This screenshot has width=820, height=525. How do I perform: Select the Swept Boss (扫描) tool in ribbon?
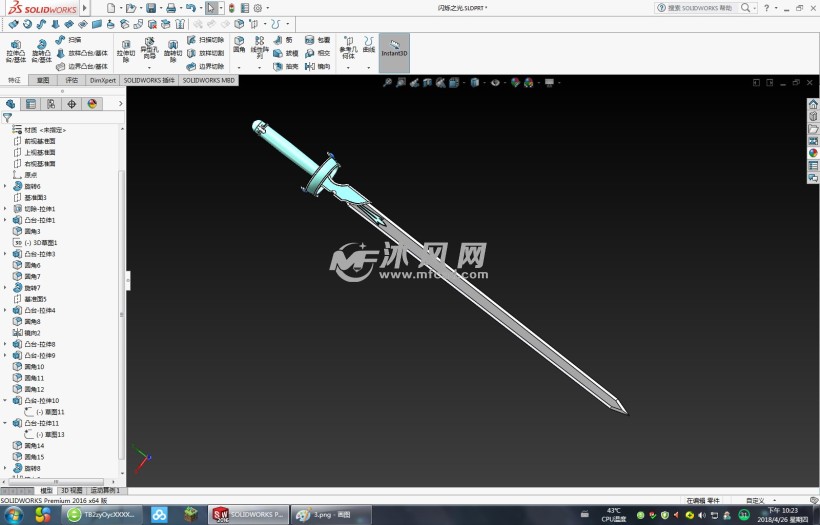coord(68,40)
